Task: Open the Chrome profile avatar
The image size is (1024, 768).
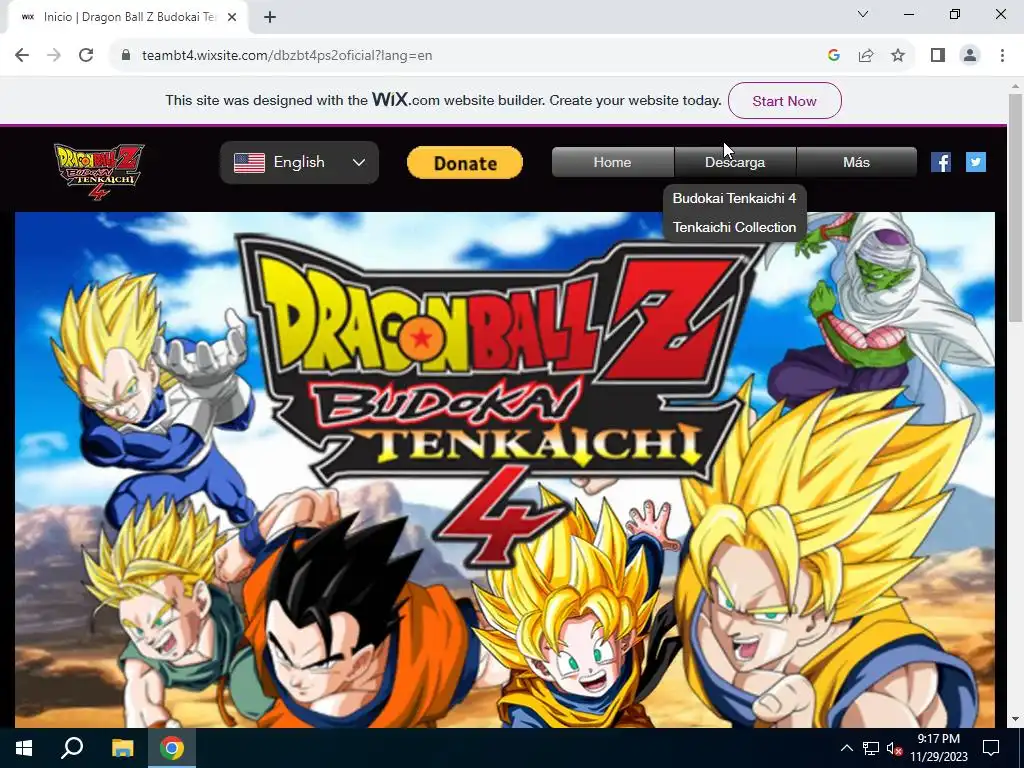Action: point(970,56)
